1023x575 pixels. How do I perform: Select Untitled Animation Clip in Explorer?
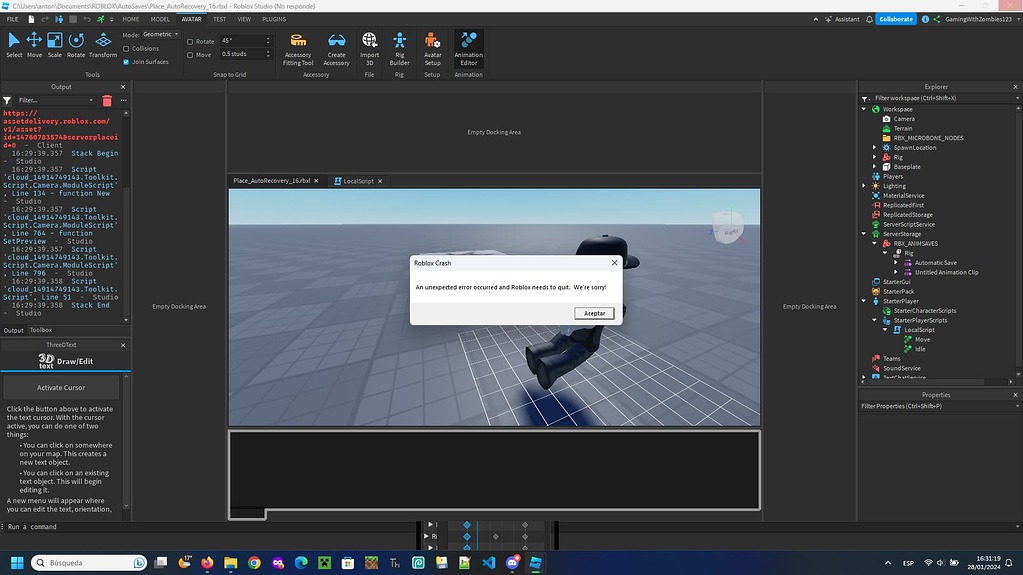coord(946,272)
